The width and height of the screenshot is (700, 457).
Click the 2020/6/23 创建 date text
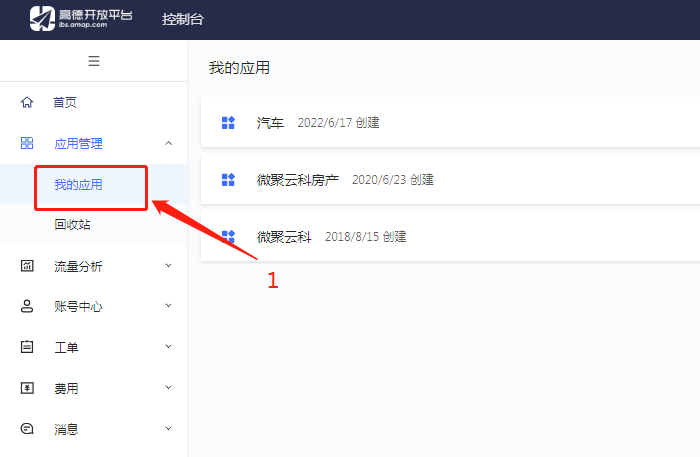(x=393, y=180)
